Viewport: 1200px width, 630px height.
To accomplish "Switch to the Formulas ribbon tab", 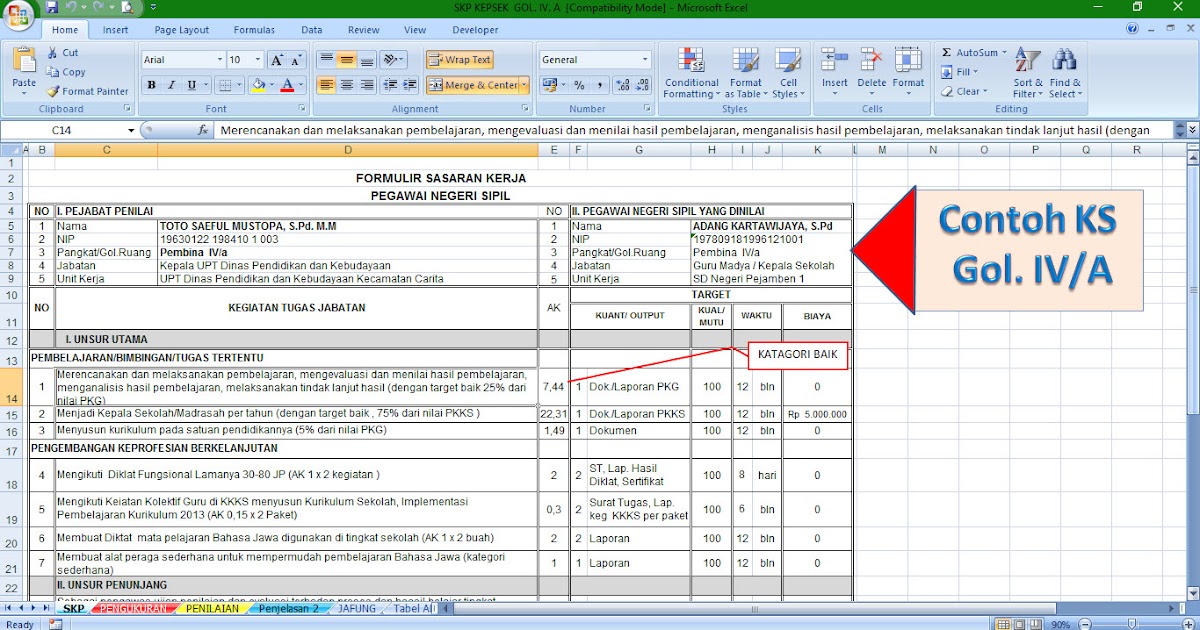I will point(255,30).
